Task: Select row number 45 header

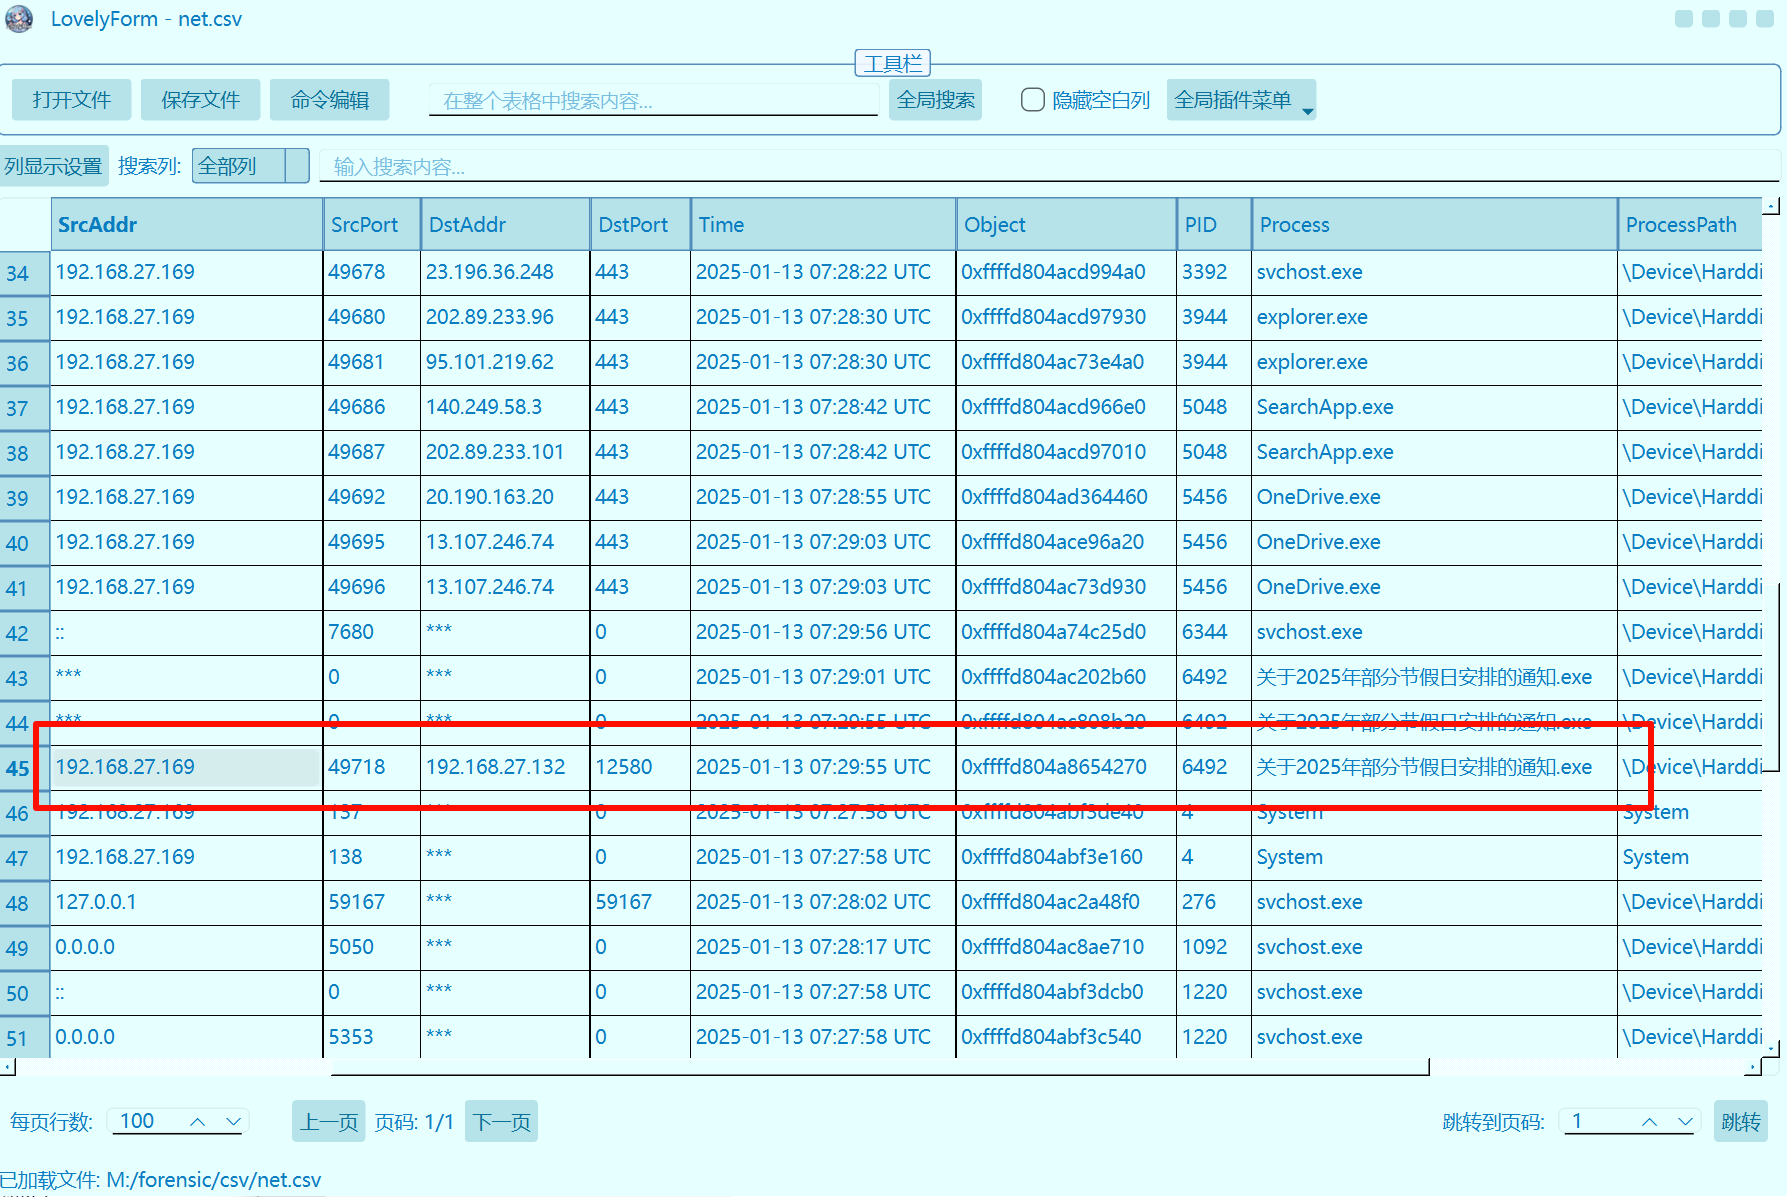Action: click(x=18, y=768)
